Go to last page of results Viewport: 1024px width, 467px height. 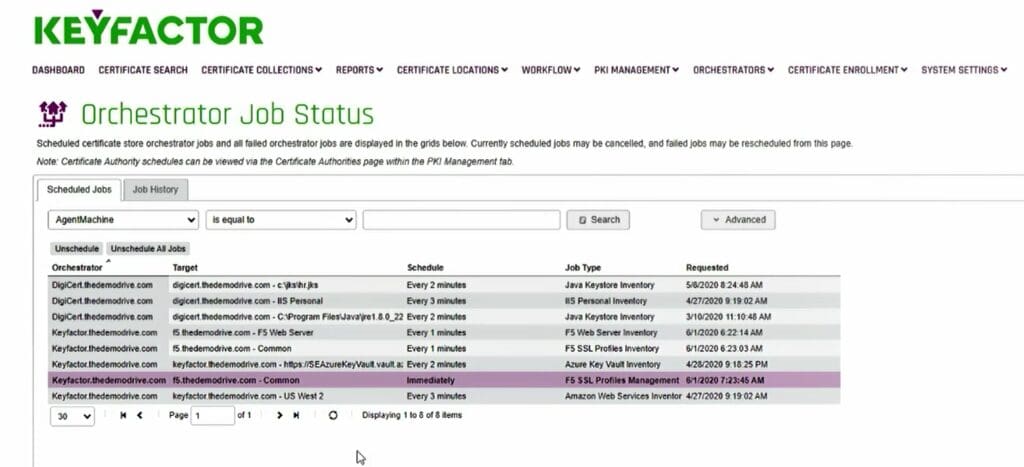[x=296, y=415]
